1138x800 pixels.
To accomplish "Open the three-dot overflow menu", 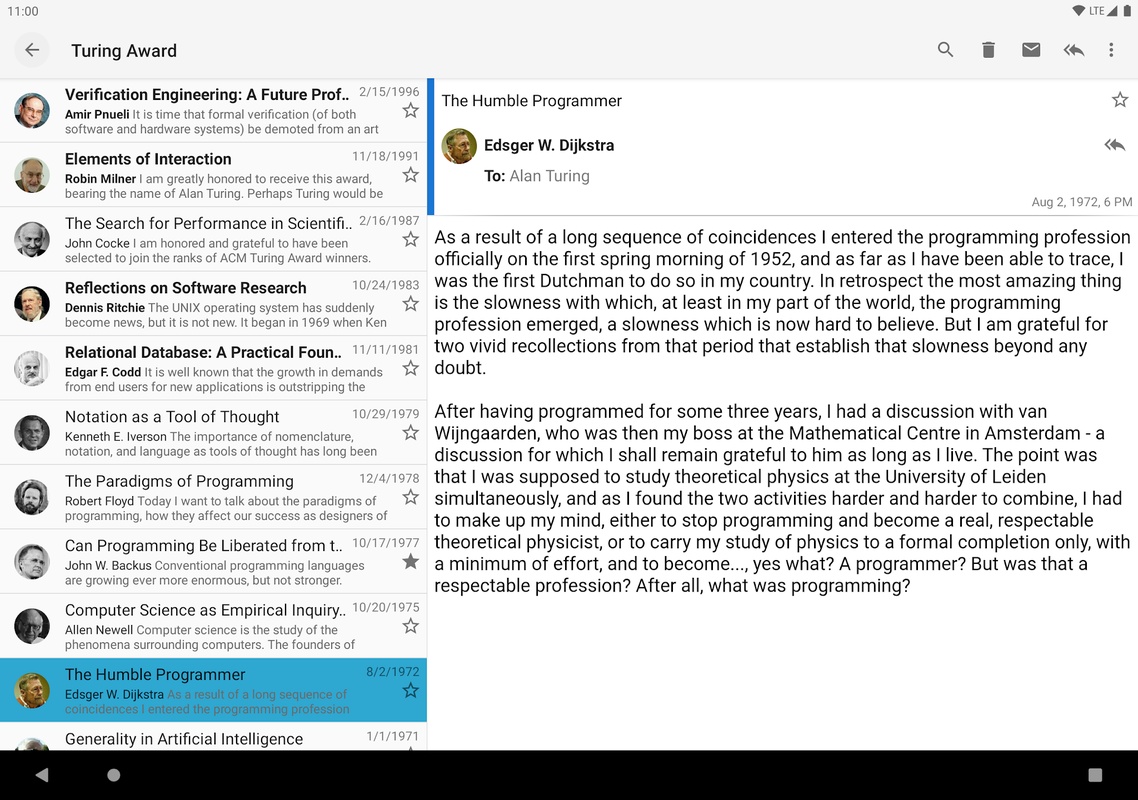I will (x=1111, y=50).
